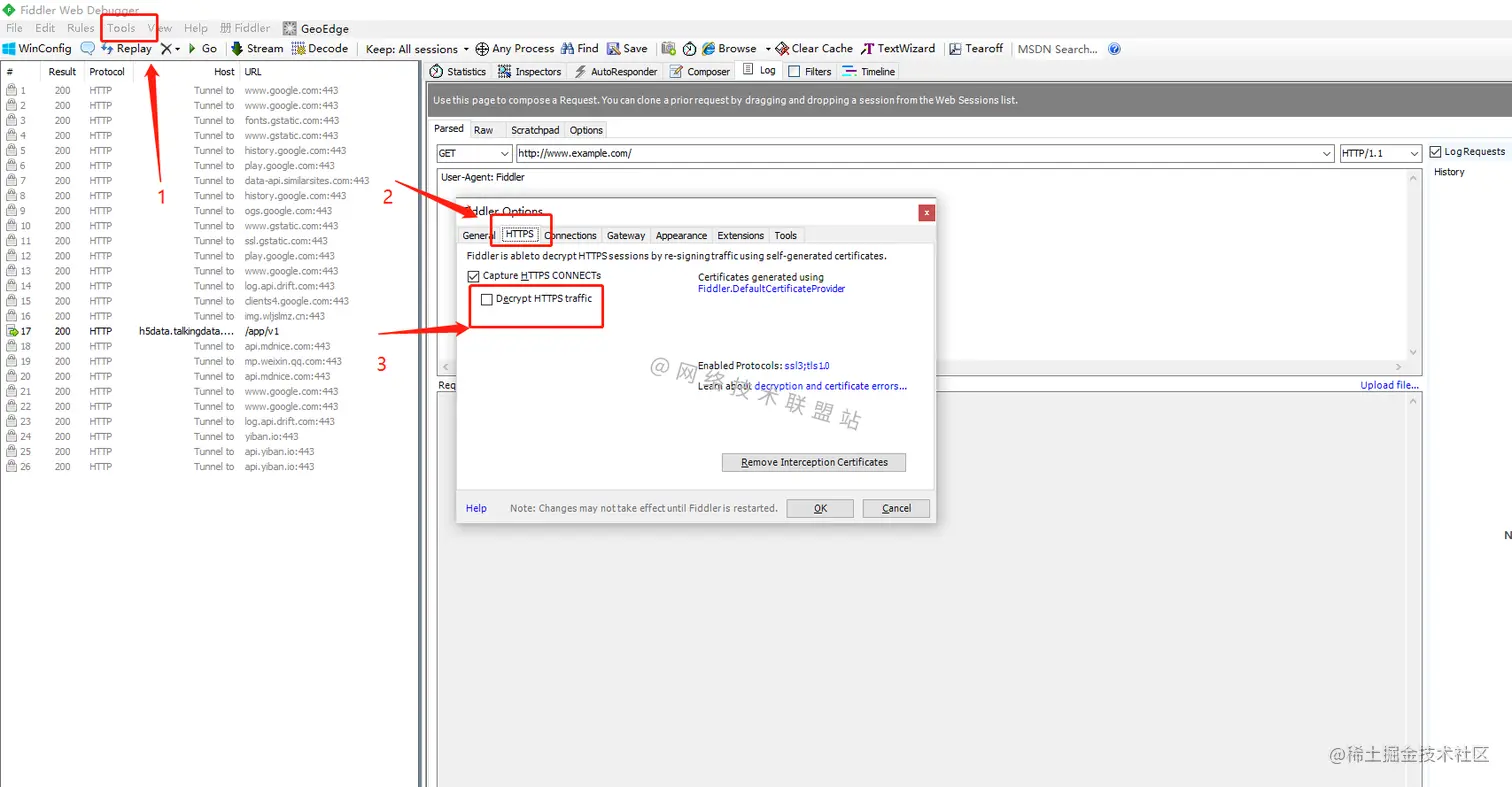Toggle the Log Requests checkbox
Viewport: 1512px width, 787px height.
[1436, 152]
